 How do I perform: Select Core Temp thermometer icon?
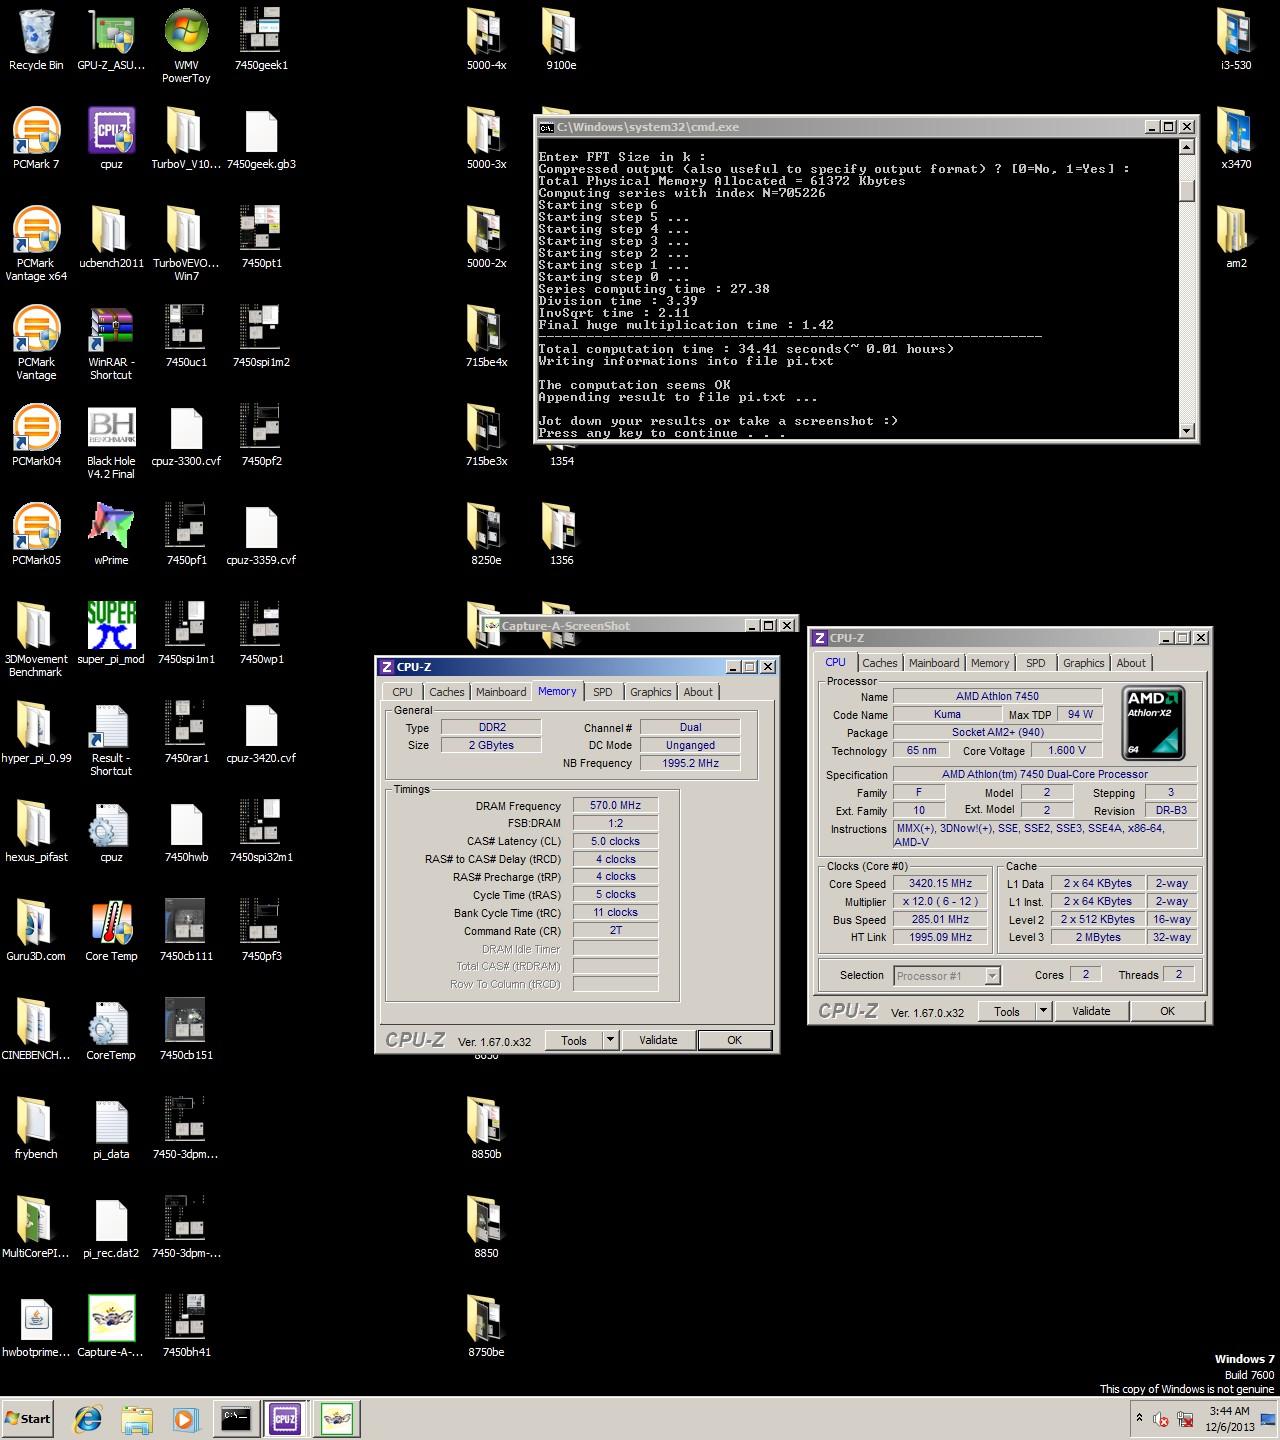point(111,931)
